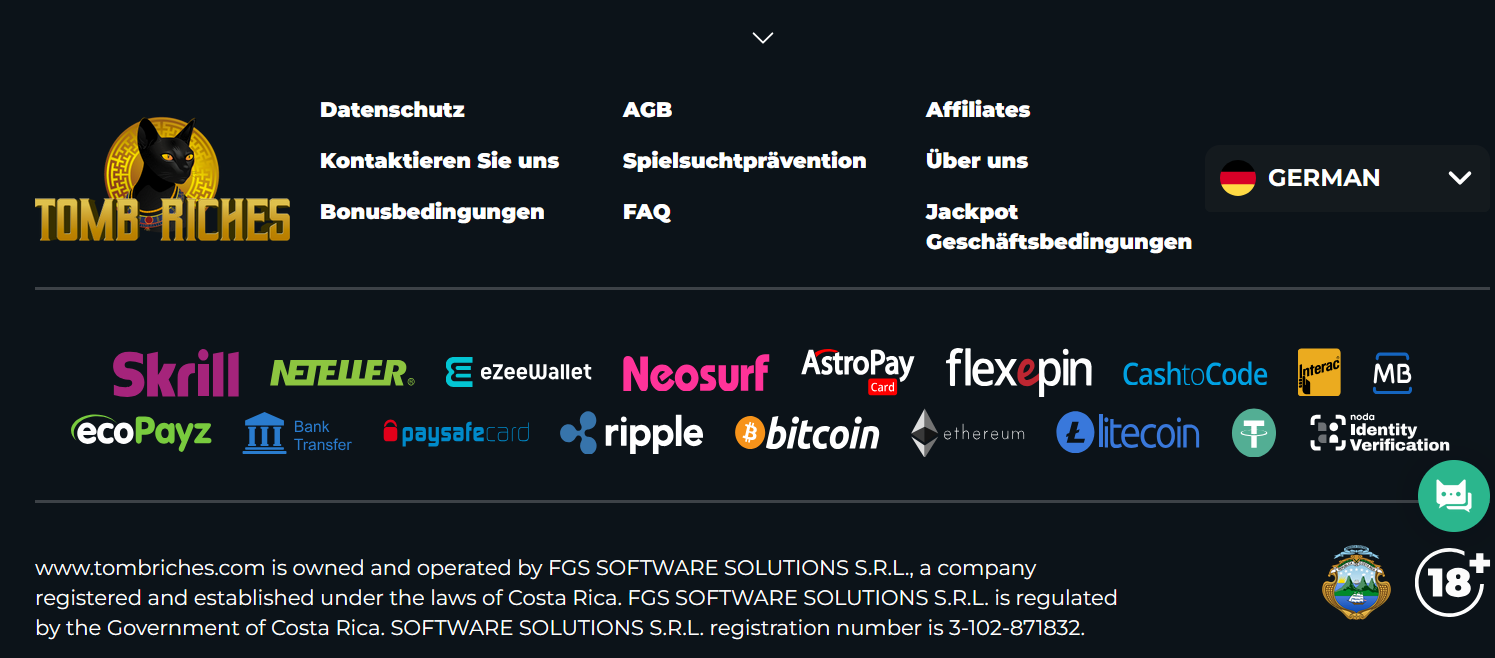Click the noda Identity Verification logo

(x=1379, y=433)
